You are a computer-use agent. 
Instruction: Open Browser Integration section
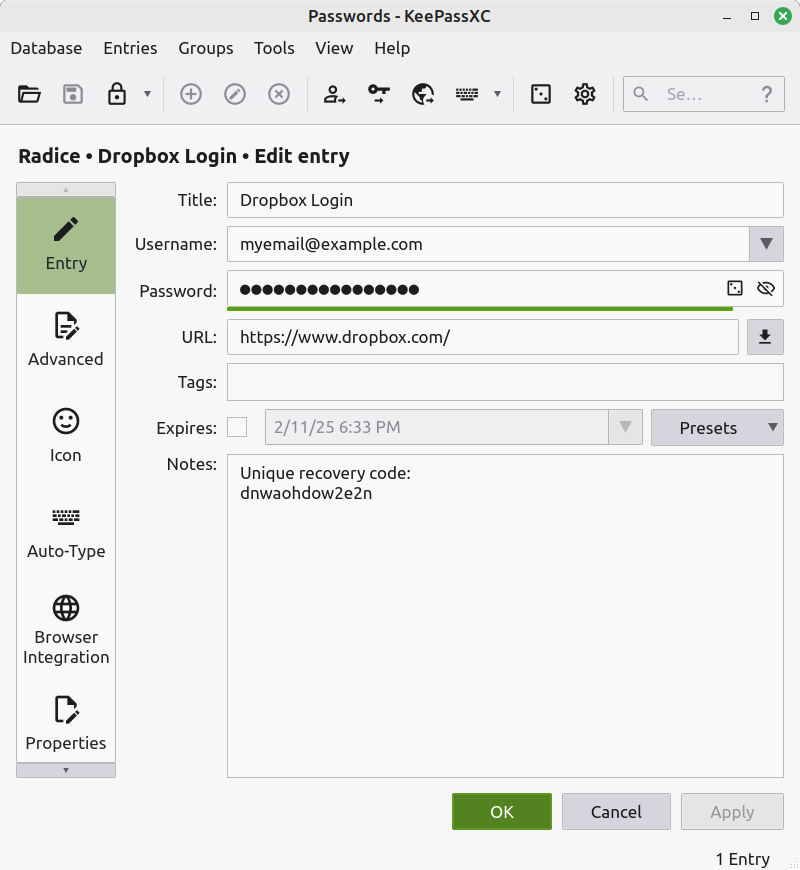point(66,630)
